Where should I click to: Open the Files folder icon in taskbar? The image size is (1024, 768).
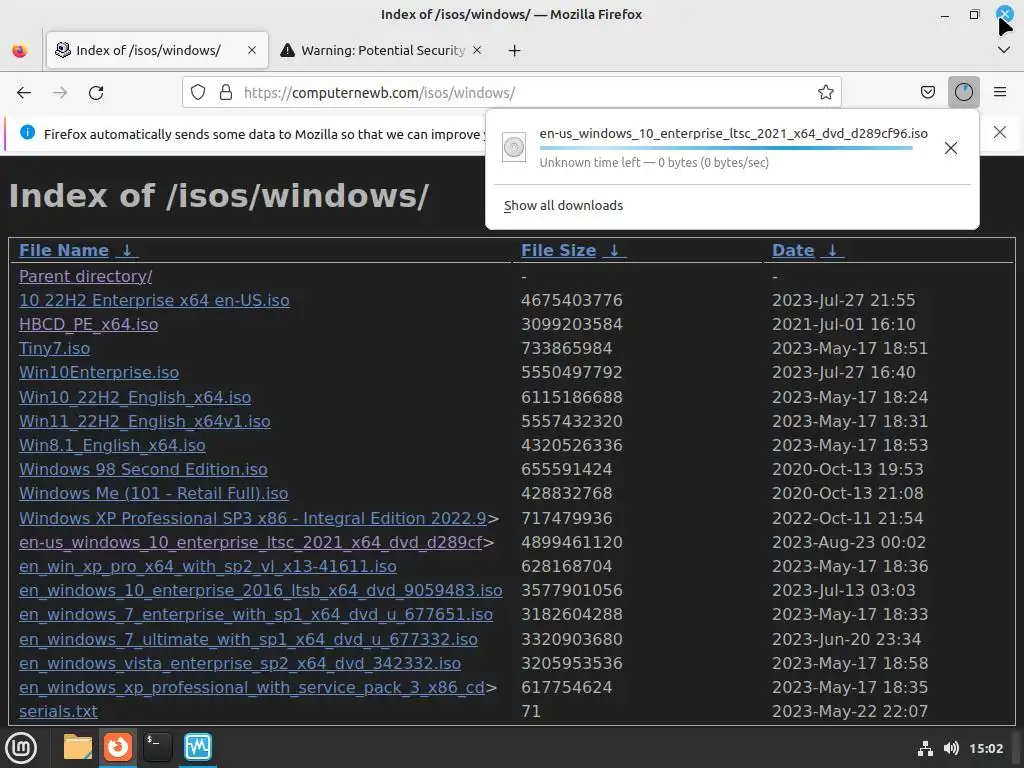click(x=78, y=747)
